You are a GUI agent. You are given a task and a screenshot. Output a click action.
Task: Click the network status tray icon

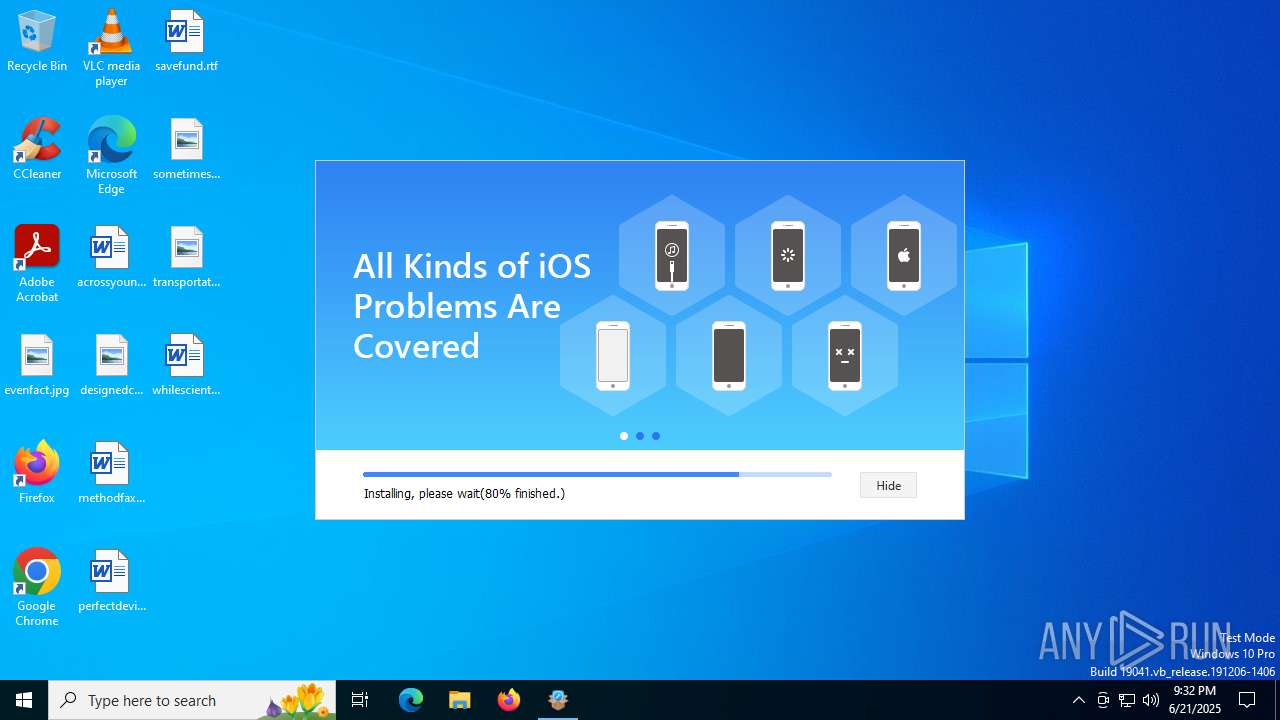[x=1127, y=700]
